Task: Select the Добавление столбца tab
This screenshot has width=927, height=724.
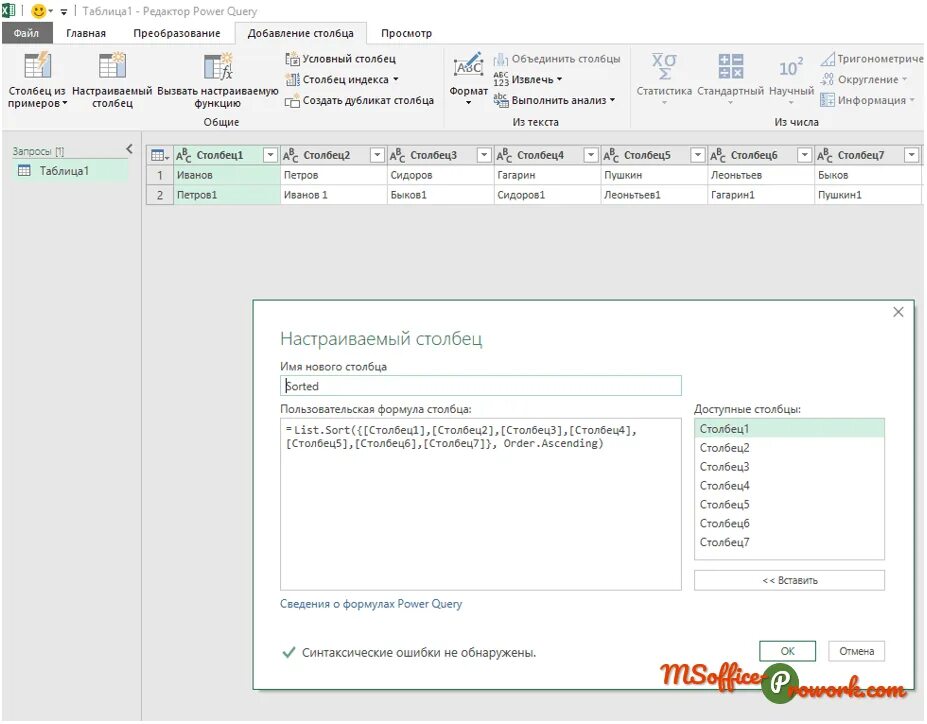Action: tap(300, 33)
